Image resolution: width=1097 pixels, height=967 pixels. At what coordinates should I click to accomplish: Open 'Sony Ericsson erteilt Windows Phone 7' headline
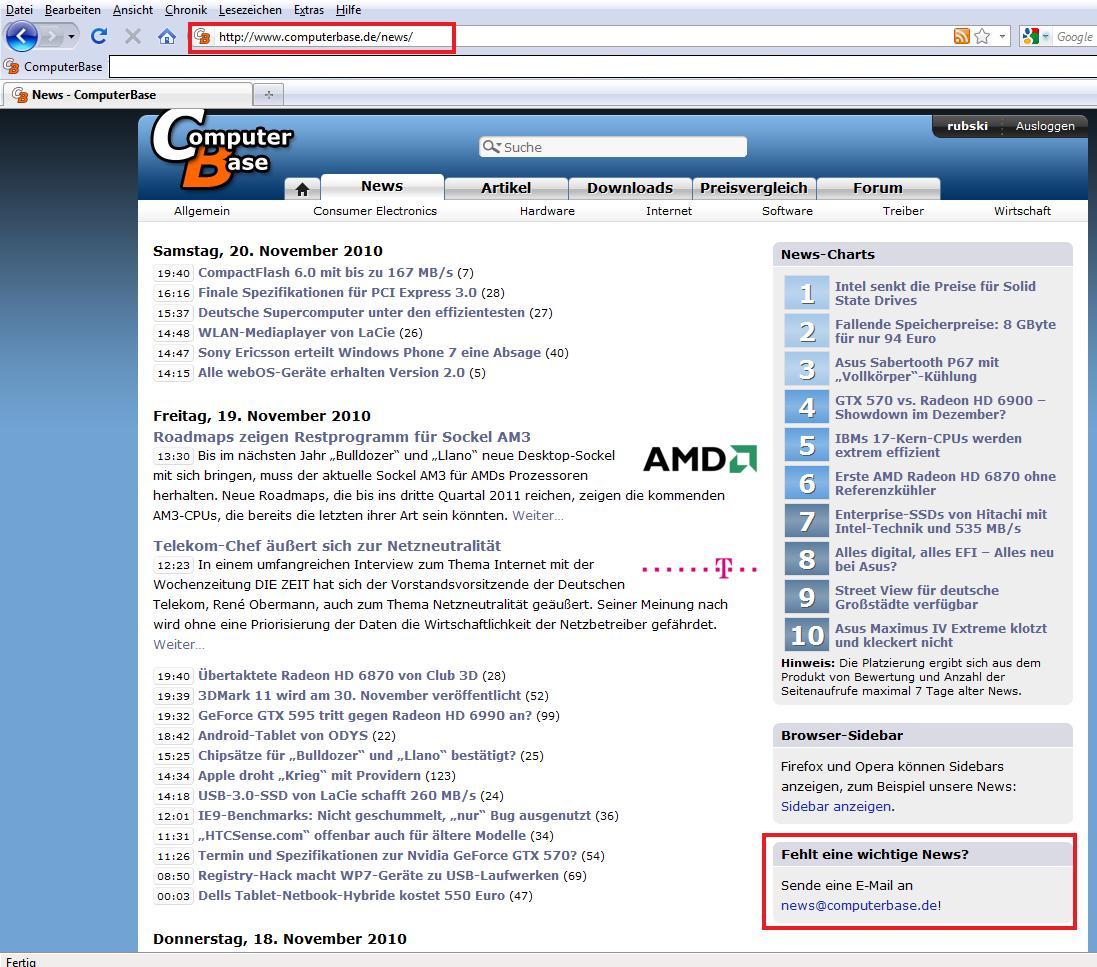point(369,353)
